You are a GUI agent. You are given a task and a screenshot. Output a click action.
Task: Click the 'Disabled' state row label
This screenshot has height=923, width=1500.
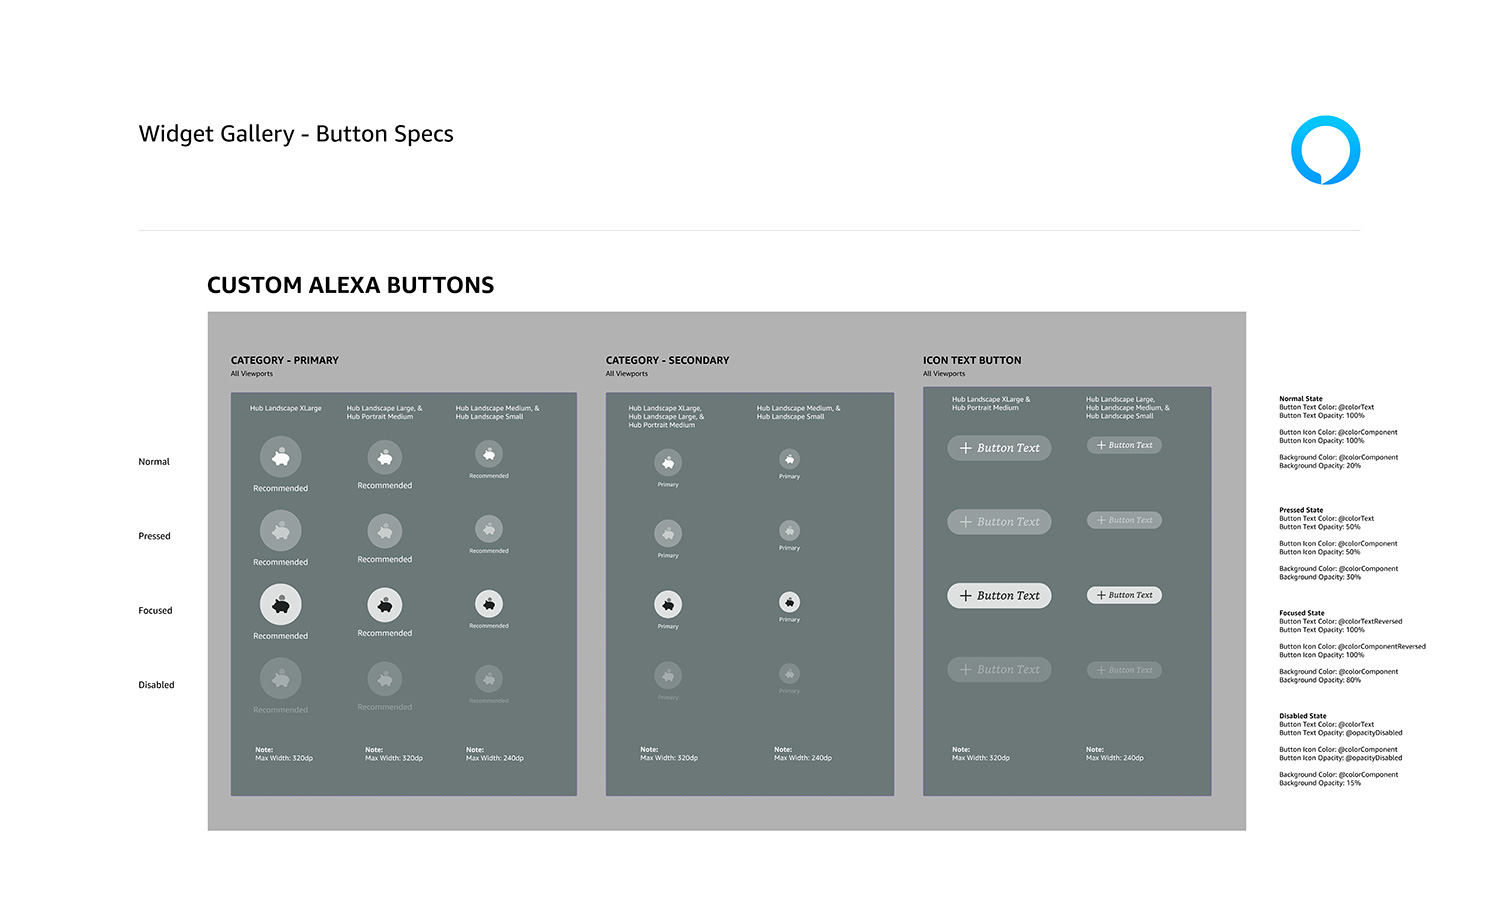tap(156, 685)
